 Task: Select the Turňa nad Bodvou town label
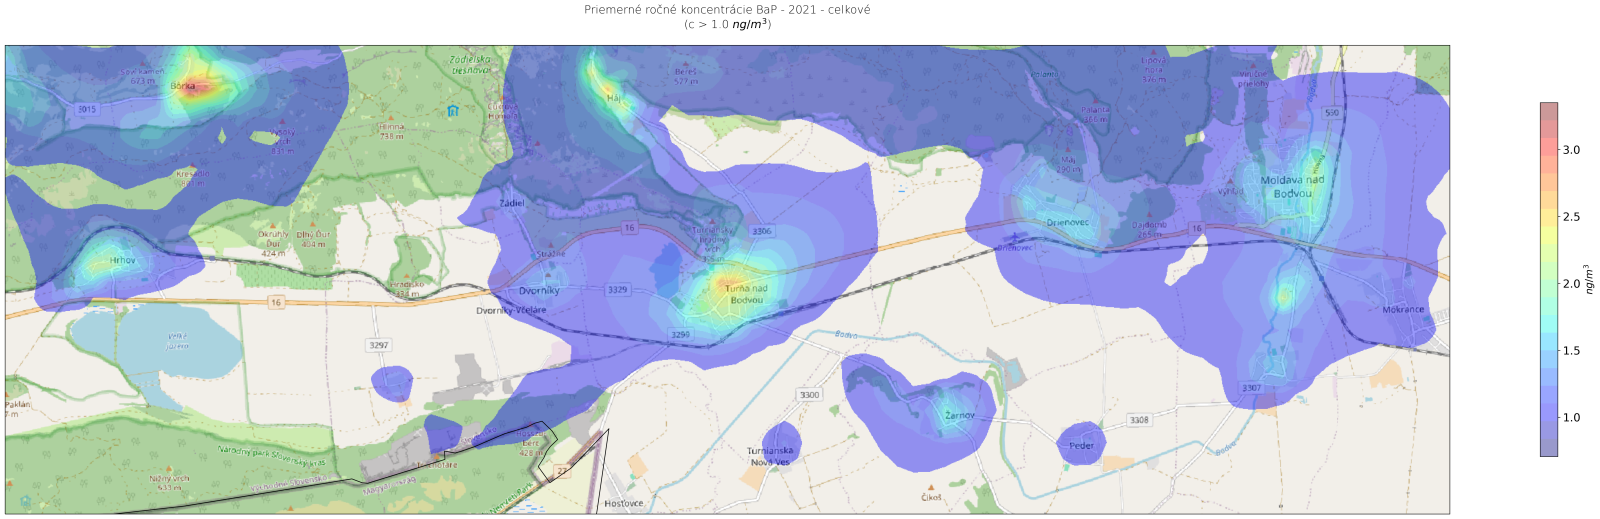pyautogui.click(x=746, y=294)
